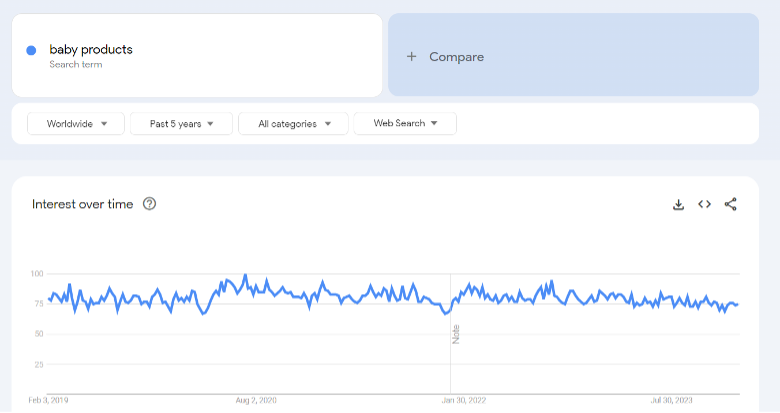Screen dimensions: 780x413
Task: Click the Worldwide dropdown arrow
Action: coord(104,124)
